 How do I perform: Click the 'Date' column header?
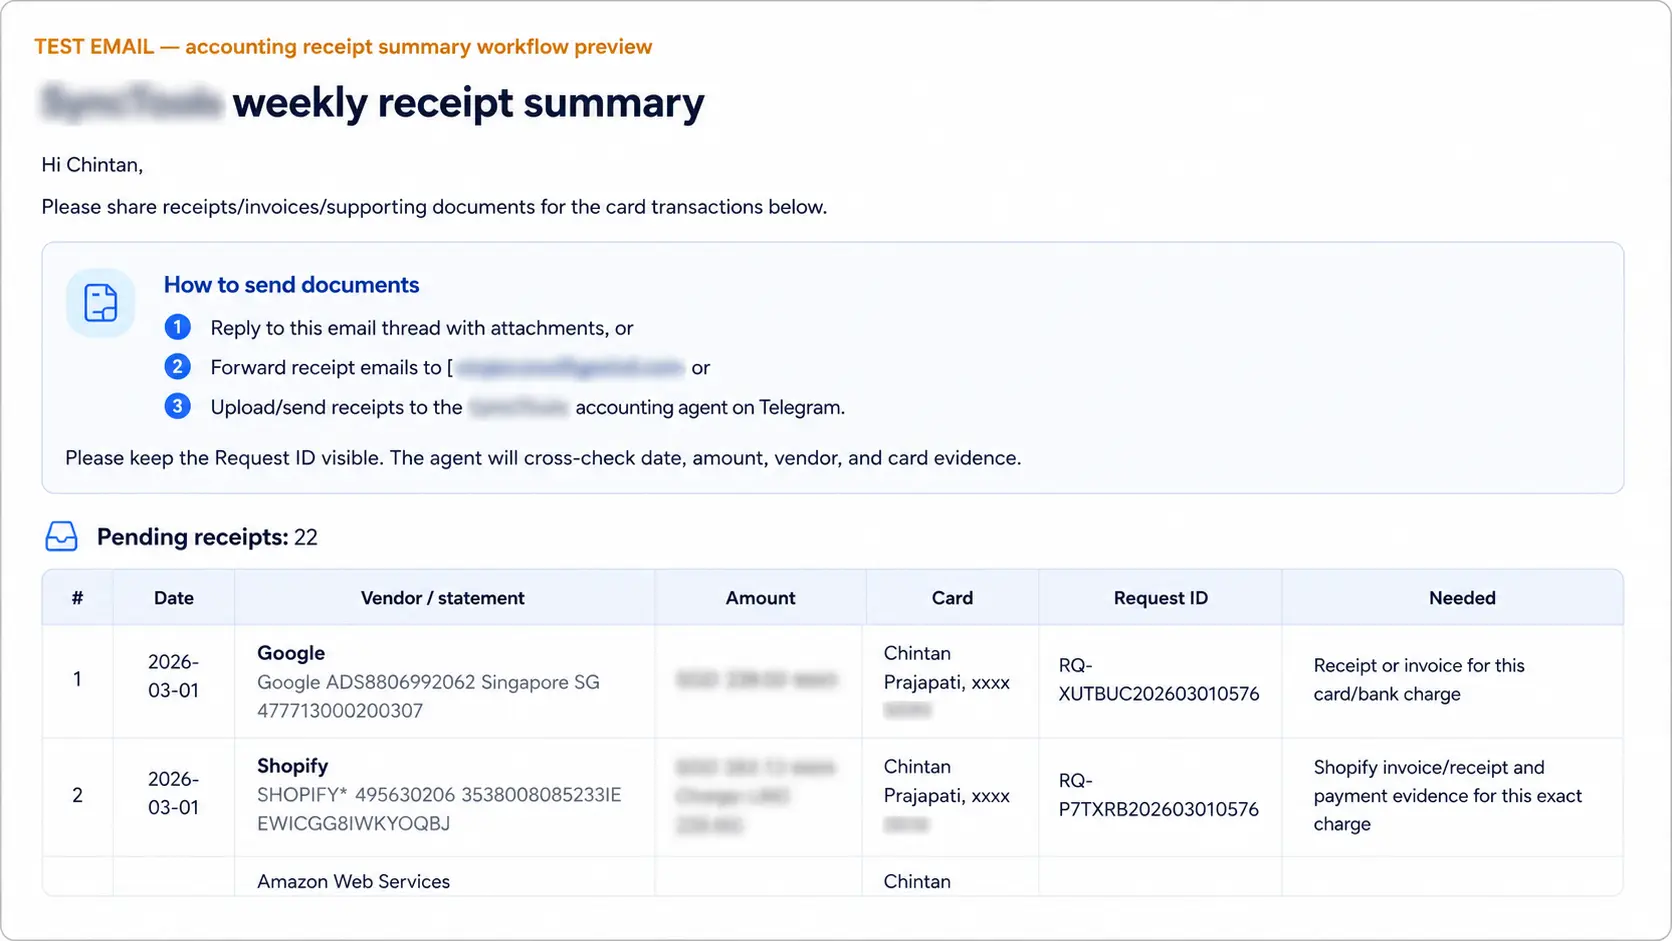(174, 598)
